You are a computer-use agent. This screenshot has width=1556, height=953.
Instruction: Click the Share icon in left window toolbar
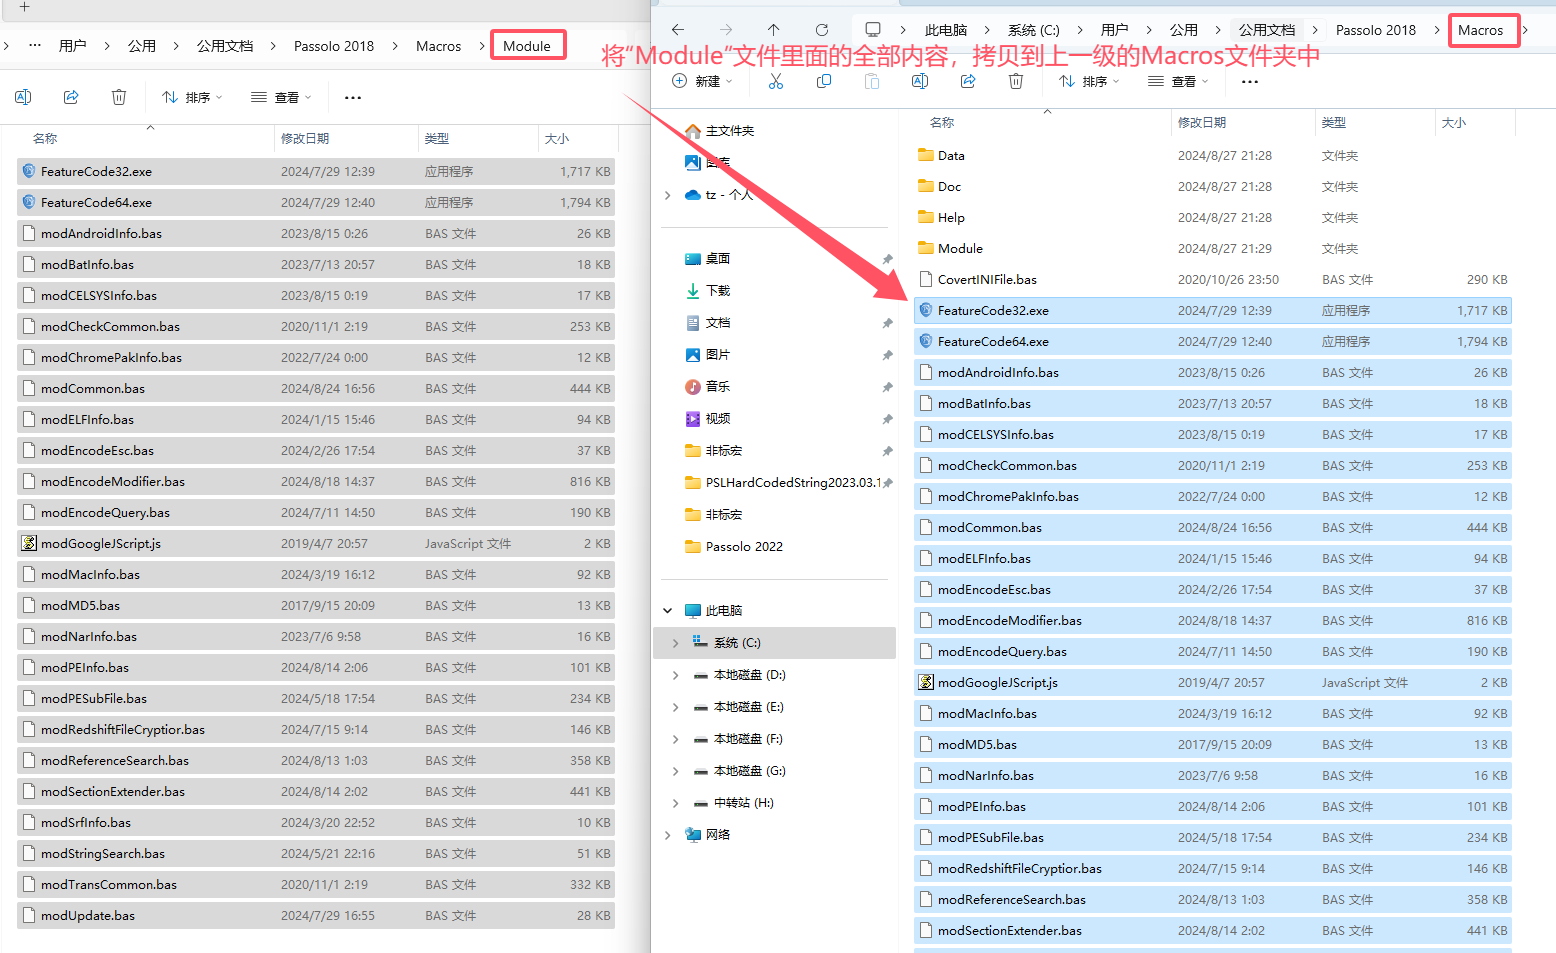[x=71, y=97]
